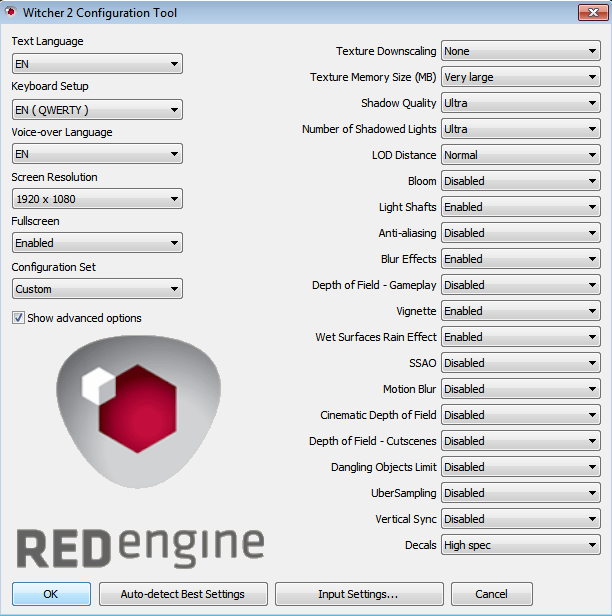Open the Decals dropdown
Image resolution: width=612 pixels, height=616 pixels.
[521, 544]
